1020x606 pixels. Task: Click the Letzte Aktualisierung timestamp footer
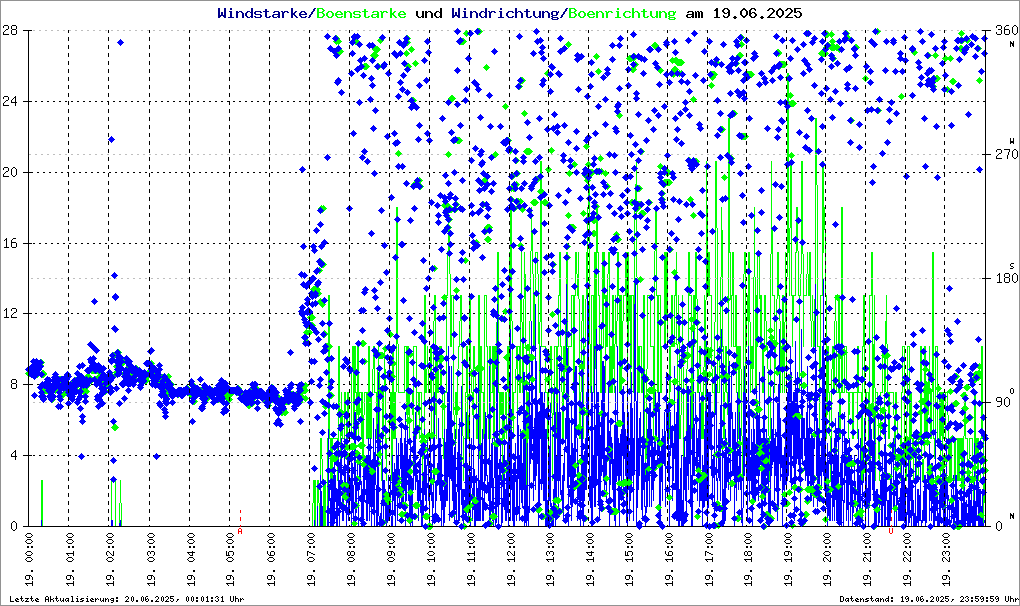coord(127,599)
